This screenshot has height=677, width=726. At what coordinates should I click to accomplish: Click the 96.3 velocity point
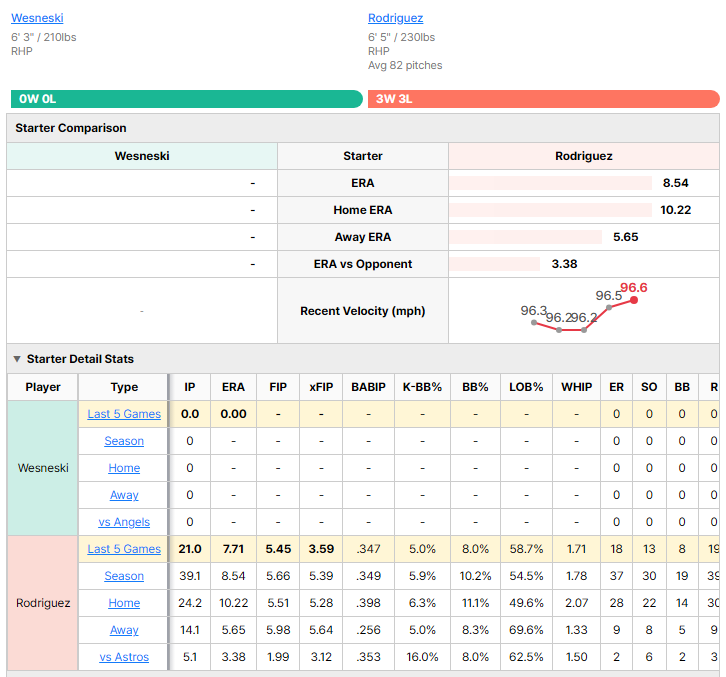click(x=534, y=323)
